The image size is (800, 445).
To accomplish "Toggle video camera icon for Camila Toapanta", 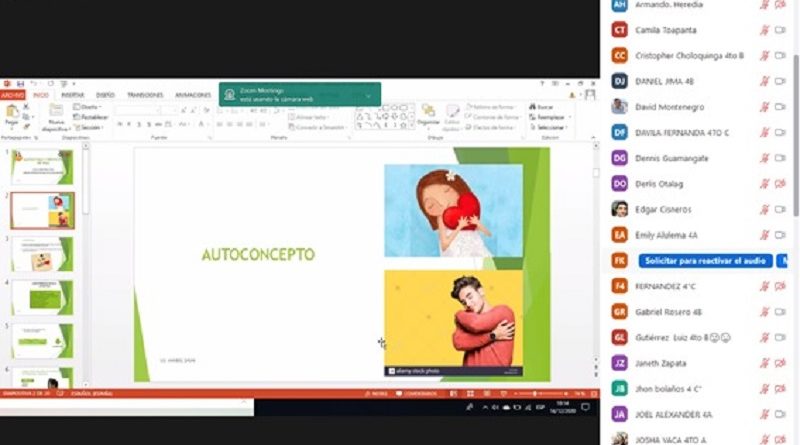I will click(780, 30).
